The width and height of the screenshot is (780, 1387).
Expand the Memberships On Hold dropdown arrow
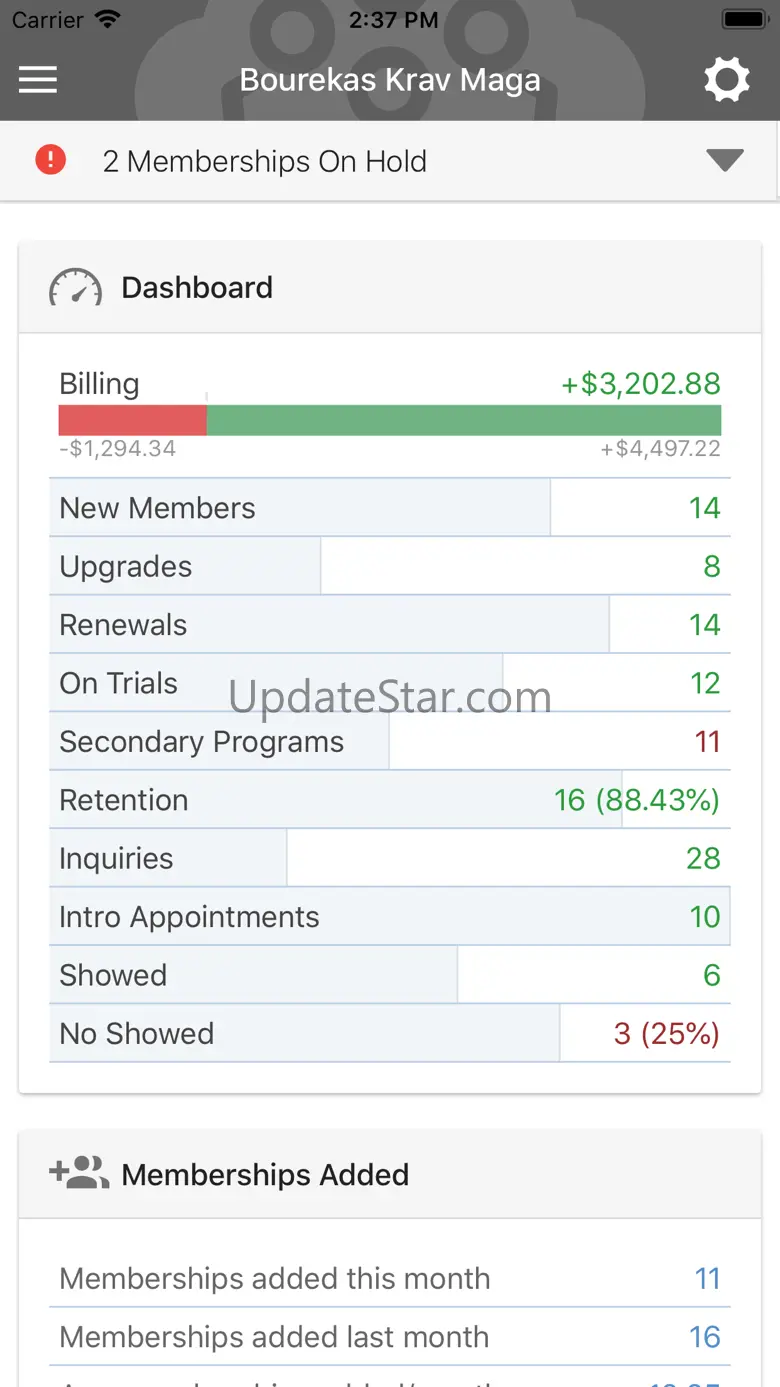[x=724, y=160]
